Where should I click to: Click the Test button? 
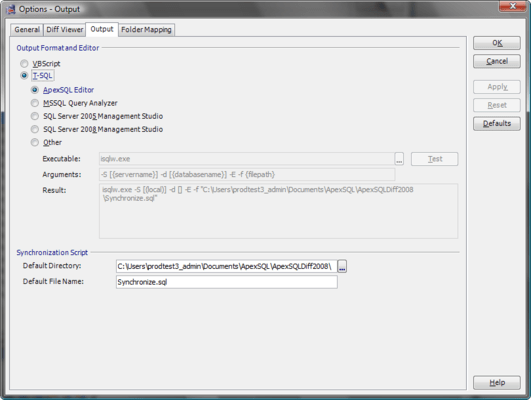point(434,159)
